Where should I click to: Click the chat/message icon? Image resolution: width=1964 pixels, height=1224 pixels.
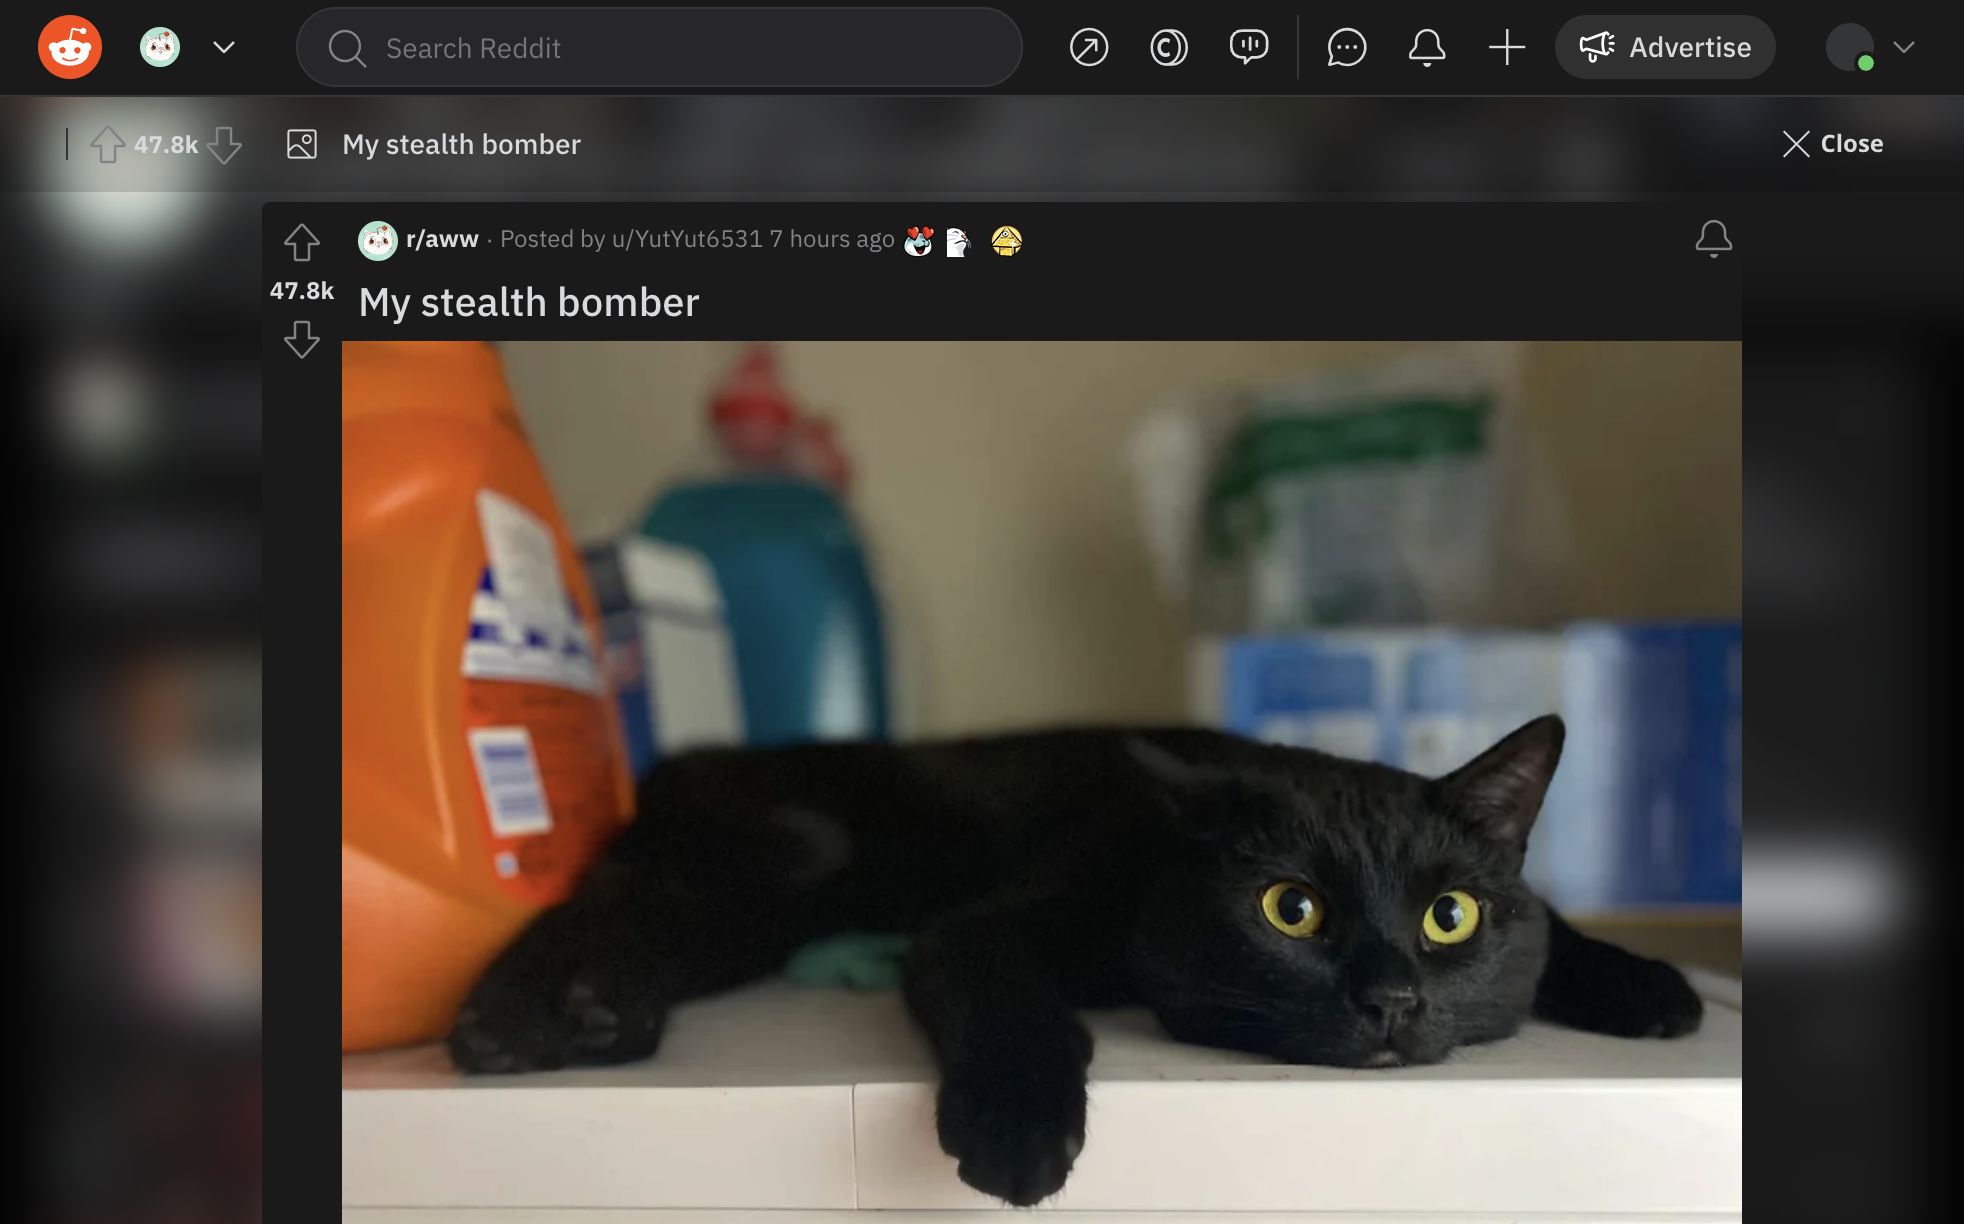1345,47
